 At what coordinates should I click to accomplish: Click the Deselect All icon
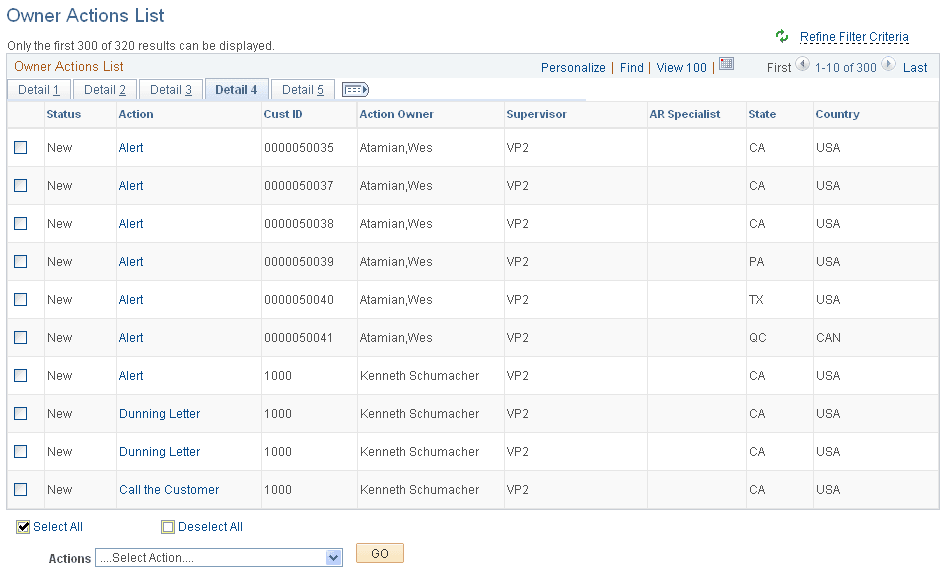coord(167,527)
